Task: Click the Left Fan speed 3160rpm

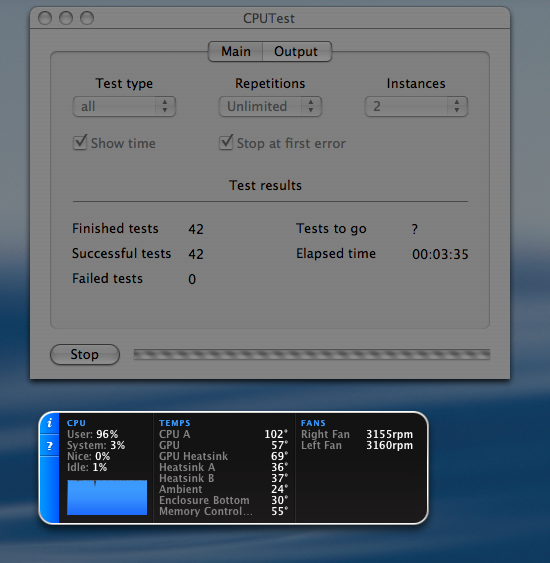Action: 390,445
